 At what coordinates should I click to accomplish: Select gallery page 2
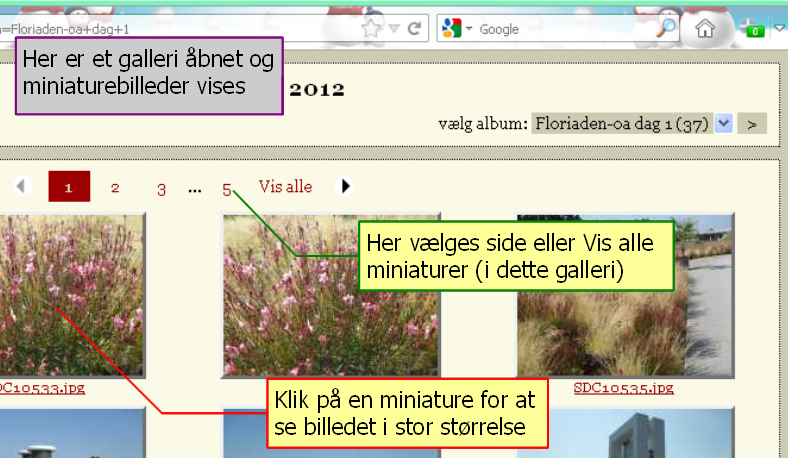pos(115,187)
